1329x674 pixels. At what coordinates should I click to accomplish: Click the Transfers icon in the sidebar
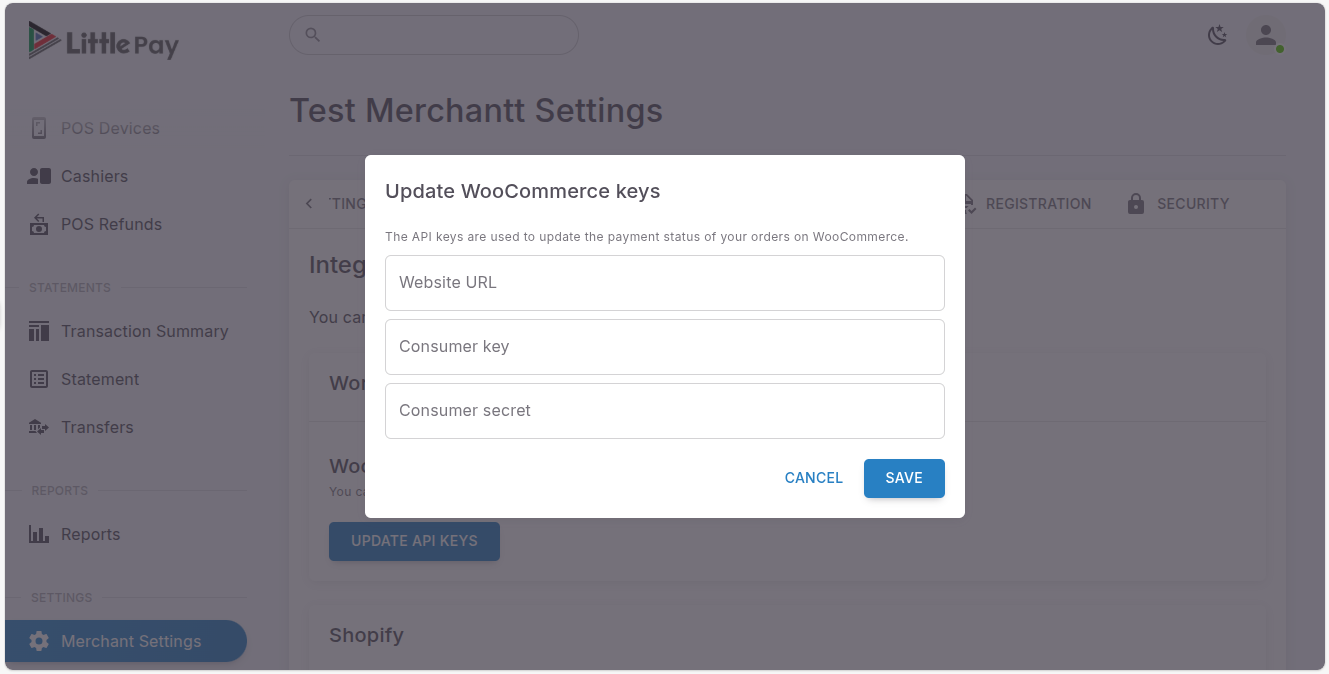tap(38, 427)
